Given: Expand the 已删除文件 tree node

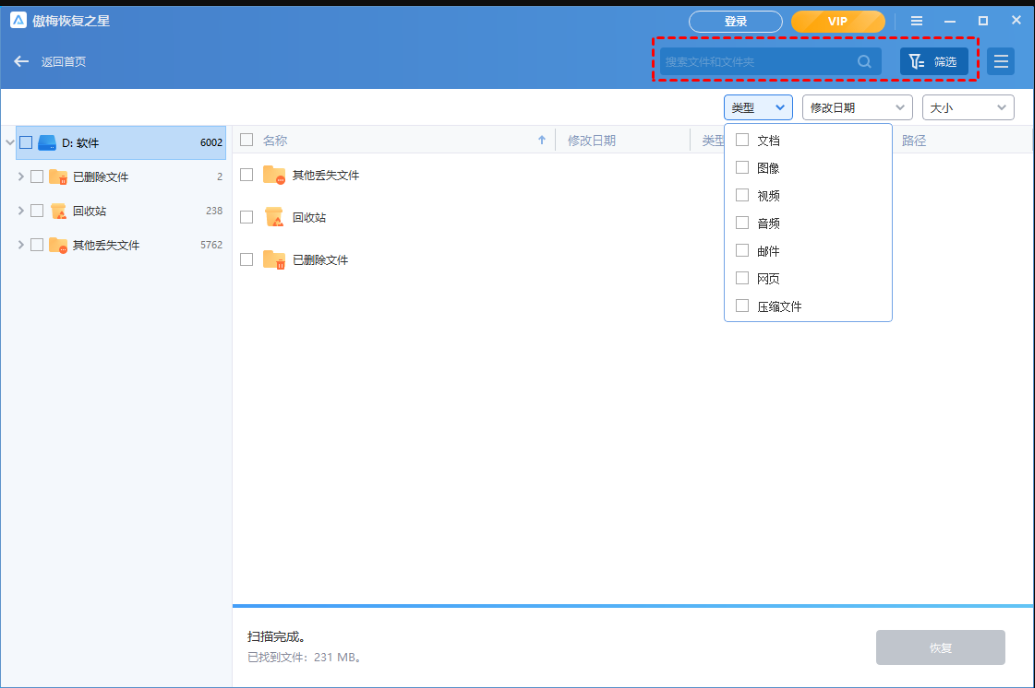Looking at the screenshot, I should (x=20, y=176).
